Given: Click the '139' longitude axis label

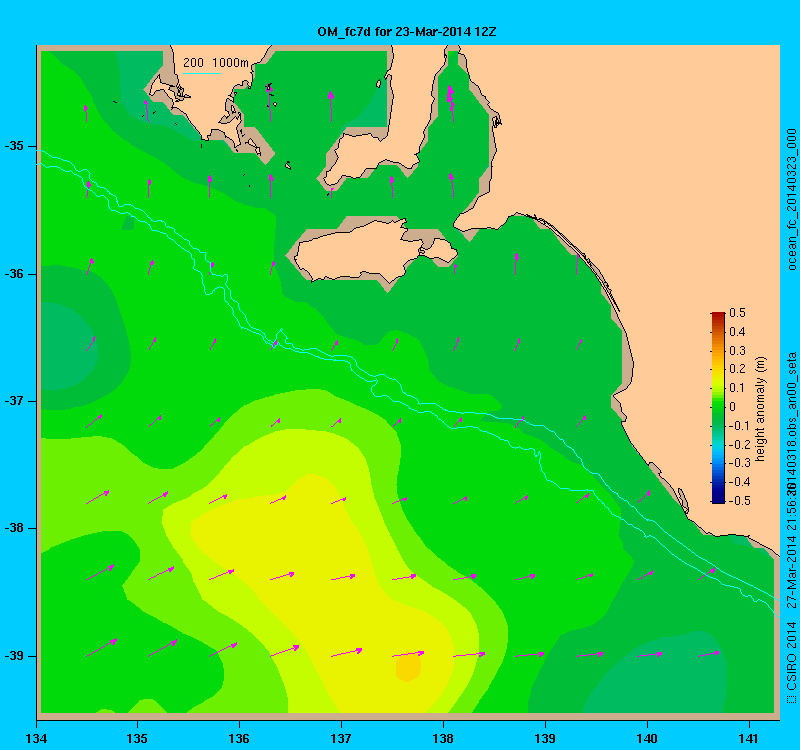Looking at the screenshot, I should 545,738.
